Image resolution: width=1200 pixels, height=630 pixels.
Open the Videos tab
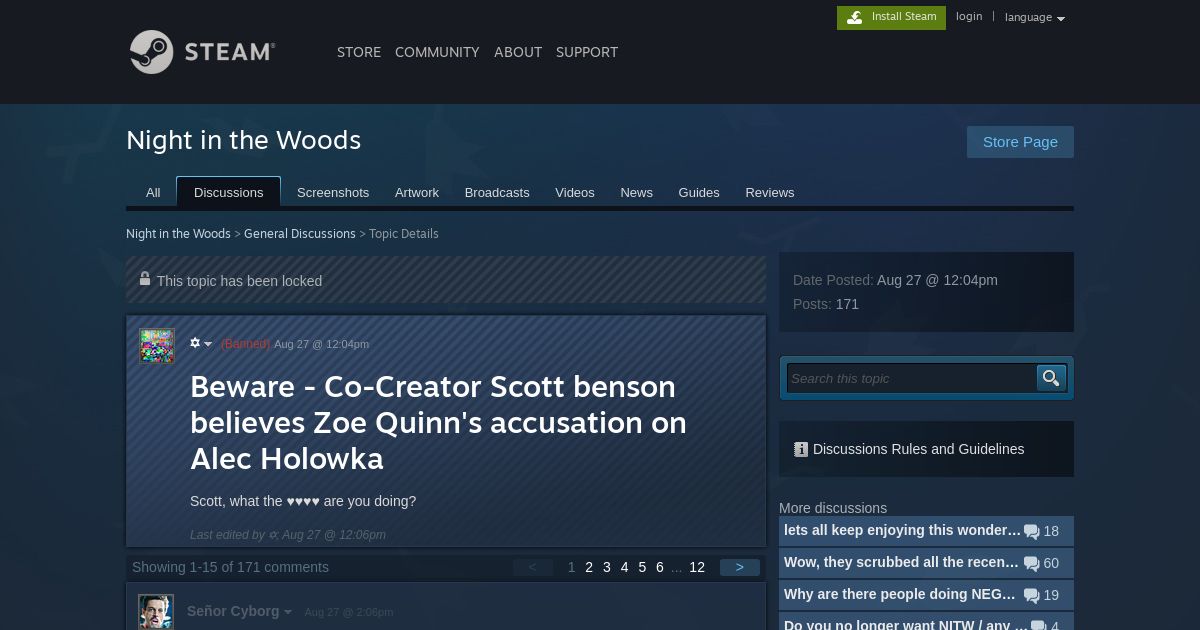(575, 193)
